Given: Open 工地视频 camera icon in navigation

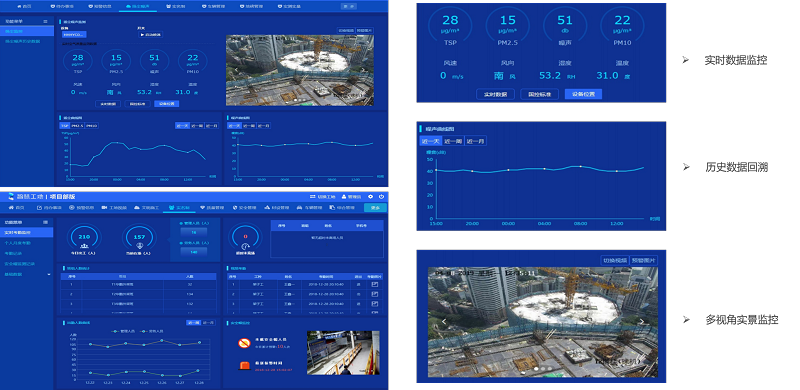Looking at the screenshot, I should pyautogui.click(x=104, y=208).
